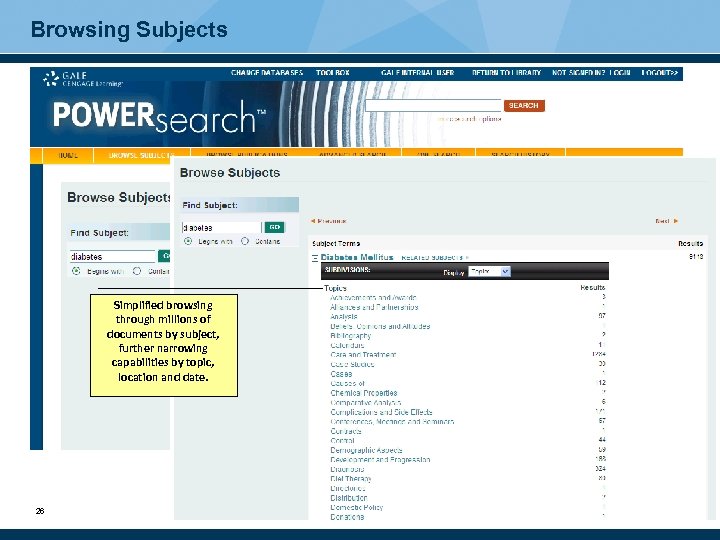Select Contains radio in background panel
The image size is (720, 540).
(x=137, y=271)
